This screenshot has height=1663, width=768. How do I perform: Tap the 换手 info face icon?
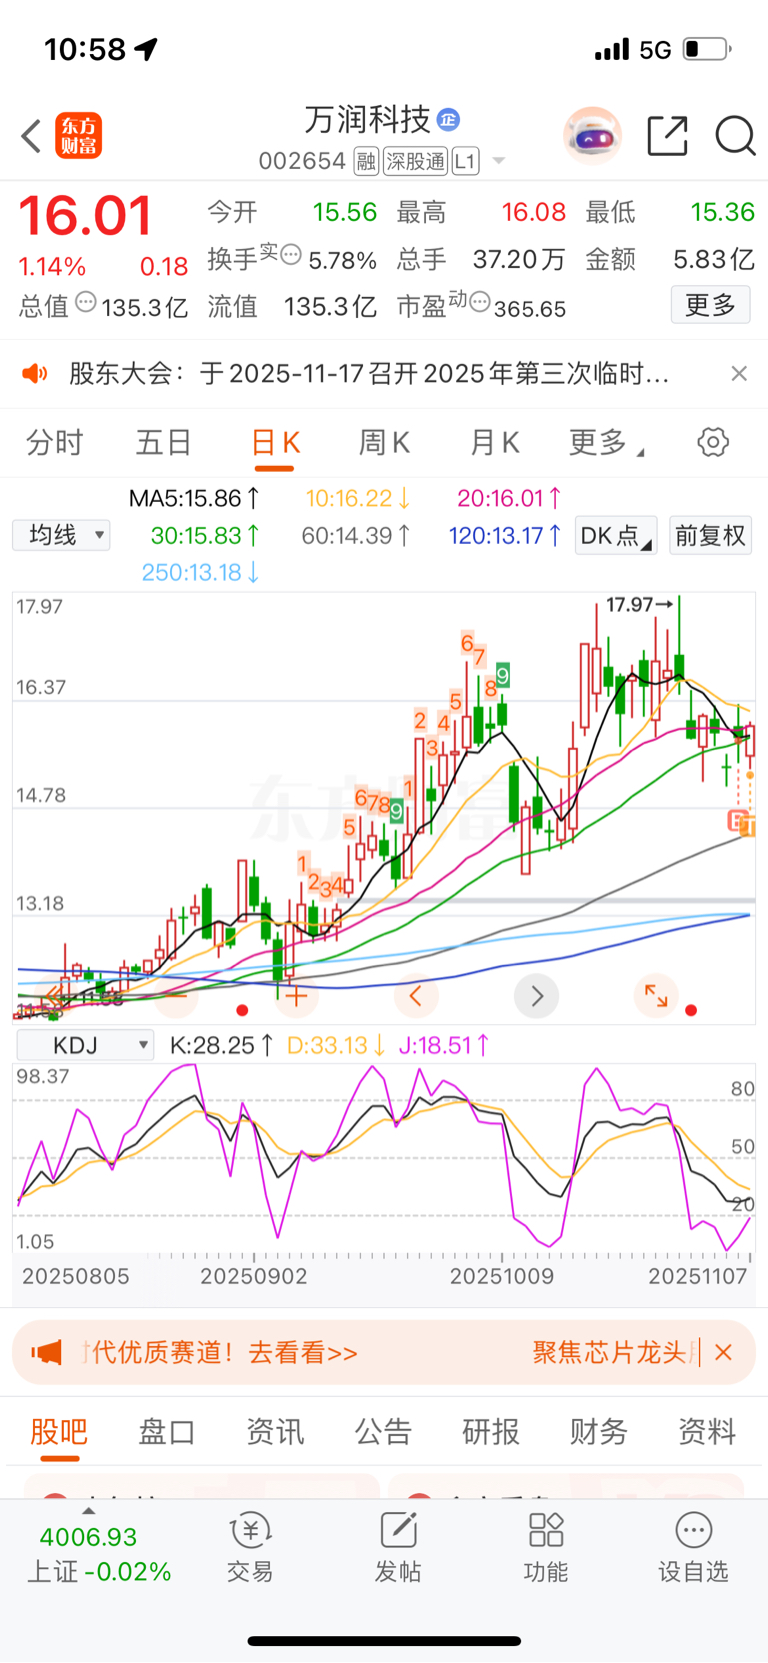290,254
